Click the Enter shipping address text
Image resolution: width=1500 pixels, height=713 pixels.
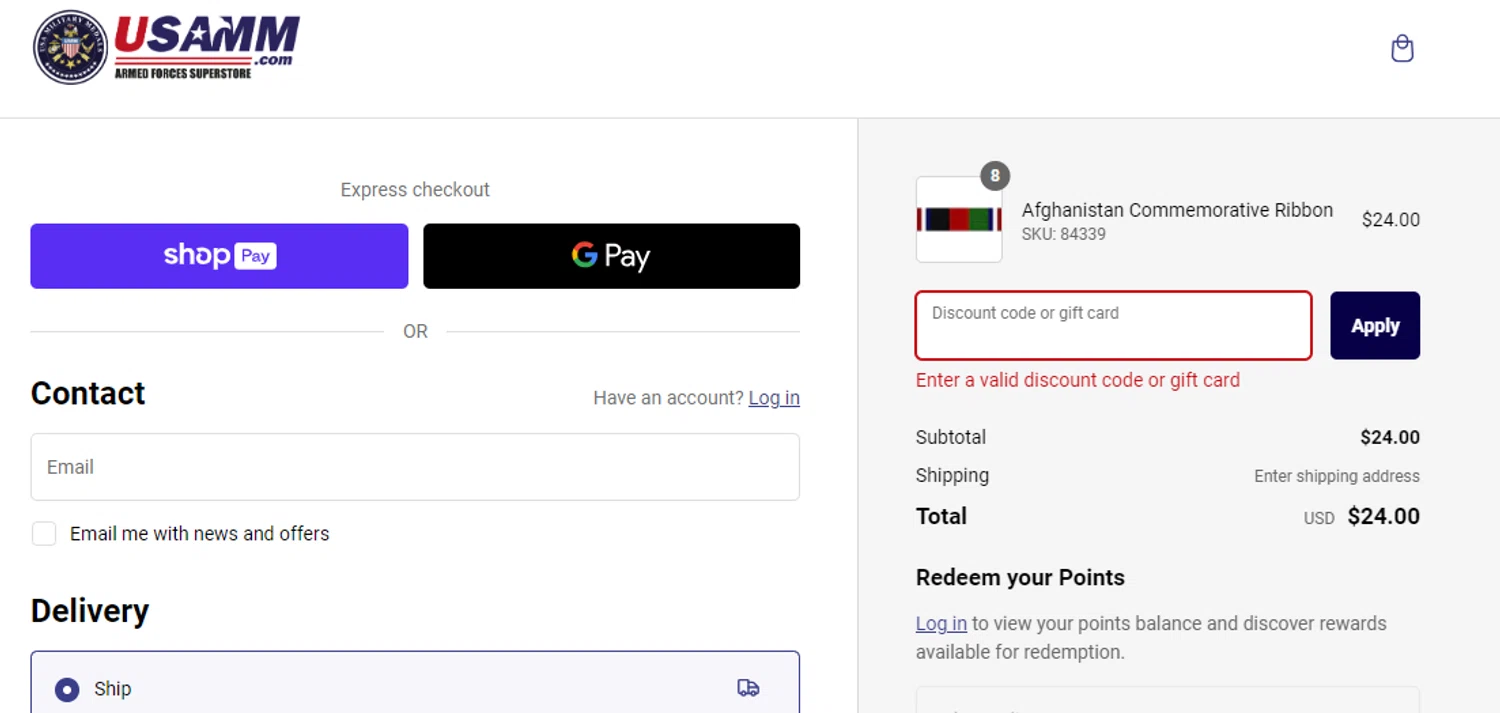1336,476
